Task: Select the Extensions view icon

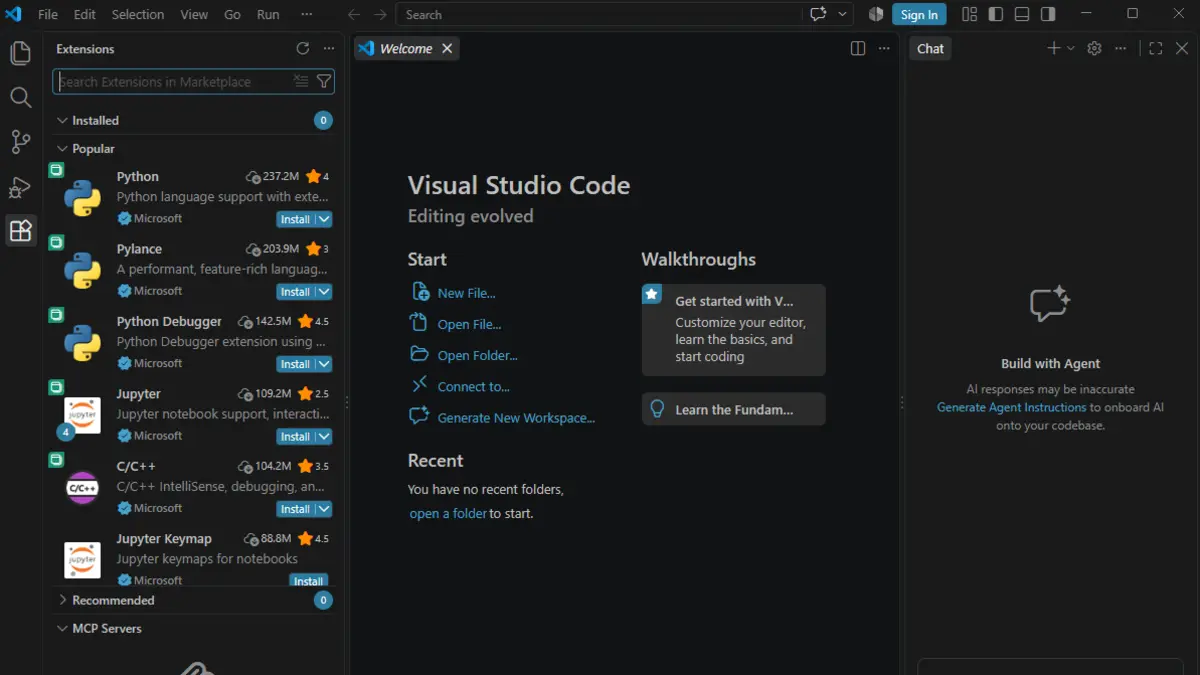Action: click(20, 231)
